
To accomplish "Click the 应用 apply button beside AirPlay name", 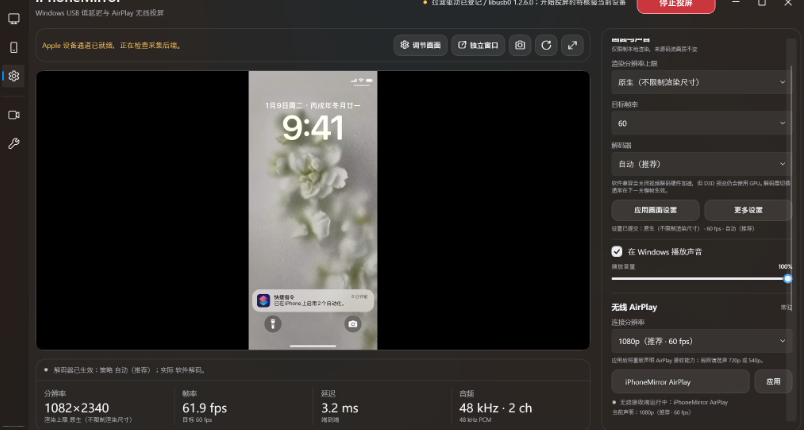I will coord(773,382).
